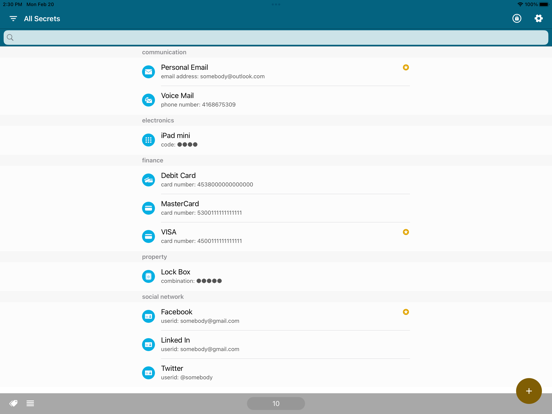Click card number 5300111111111111

click(201, 213)
